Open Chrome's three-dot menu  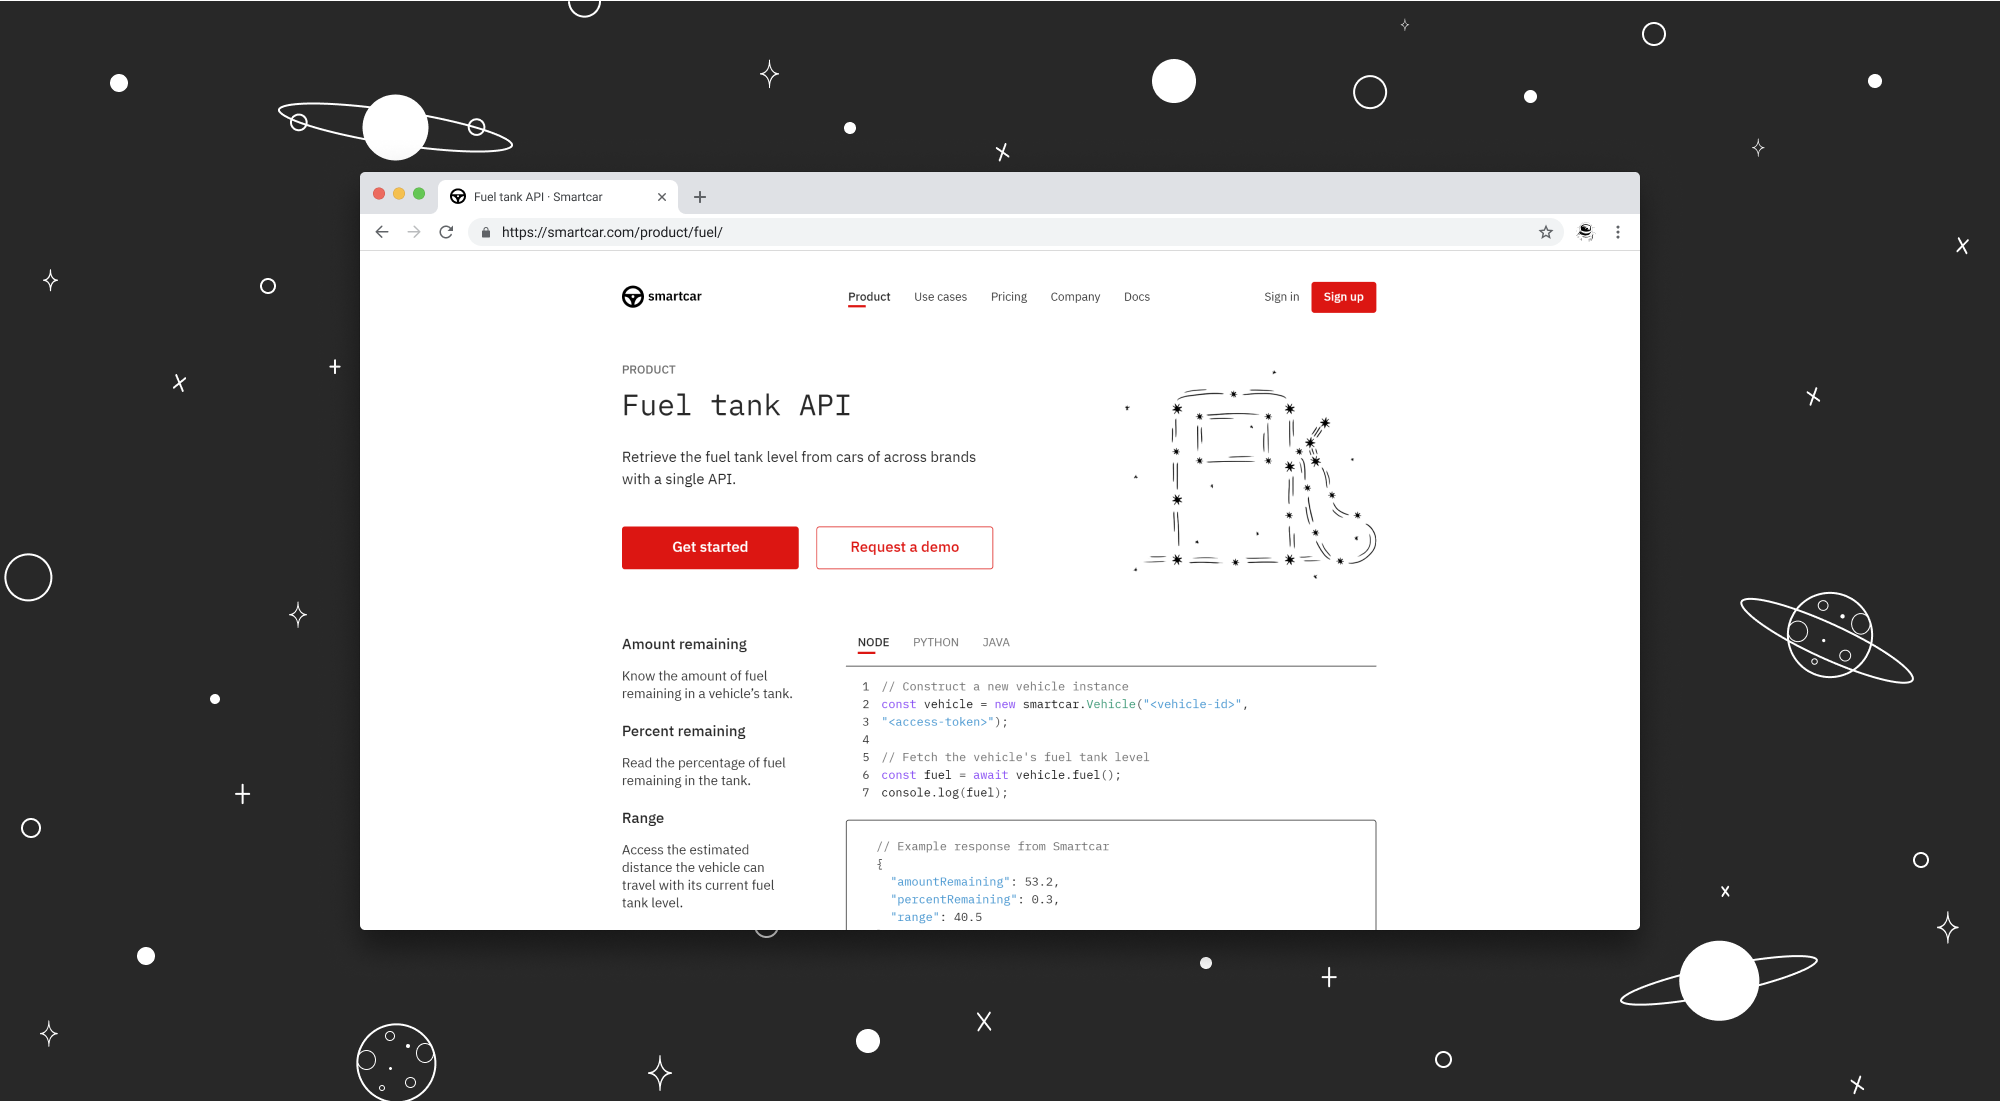pyautogui.click(x=1618, y=231)
